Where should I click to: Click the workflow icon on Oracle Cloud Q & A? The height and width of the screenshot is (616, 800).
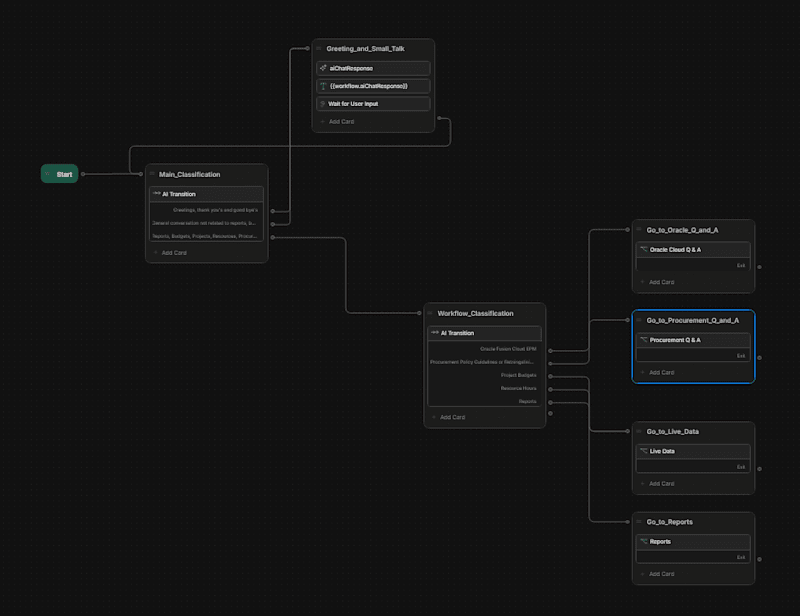pos(644,250)
